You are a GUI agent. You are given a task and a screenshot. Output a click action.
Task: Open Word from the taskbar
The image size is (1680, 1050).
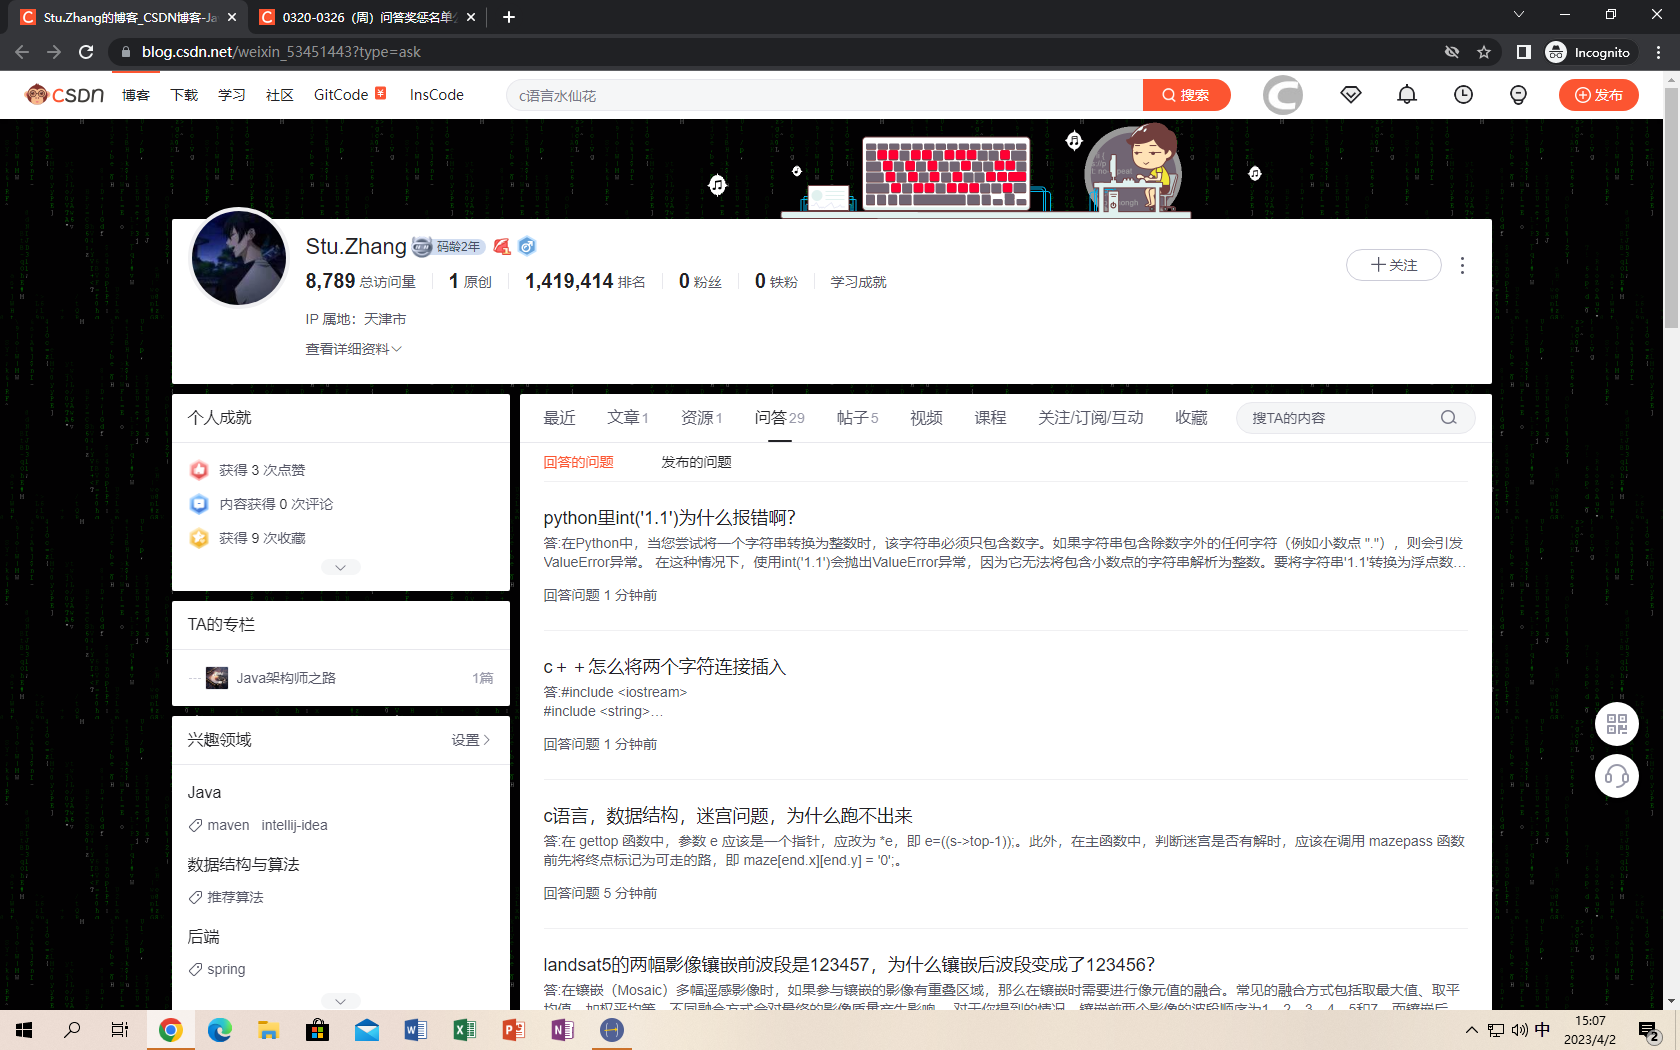click(416, 1030)
